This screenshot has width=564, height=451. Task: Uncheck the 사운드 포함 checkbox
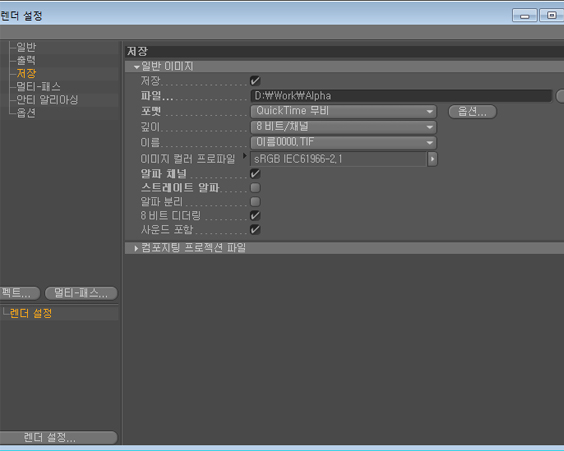click(255, 229)
